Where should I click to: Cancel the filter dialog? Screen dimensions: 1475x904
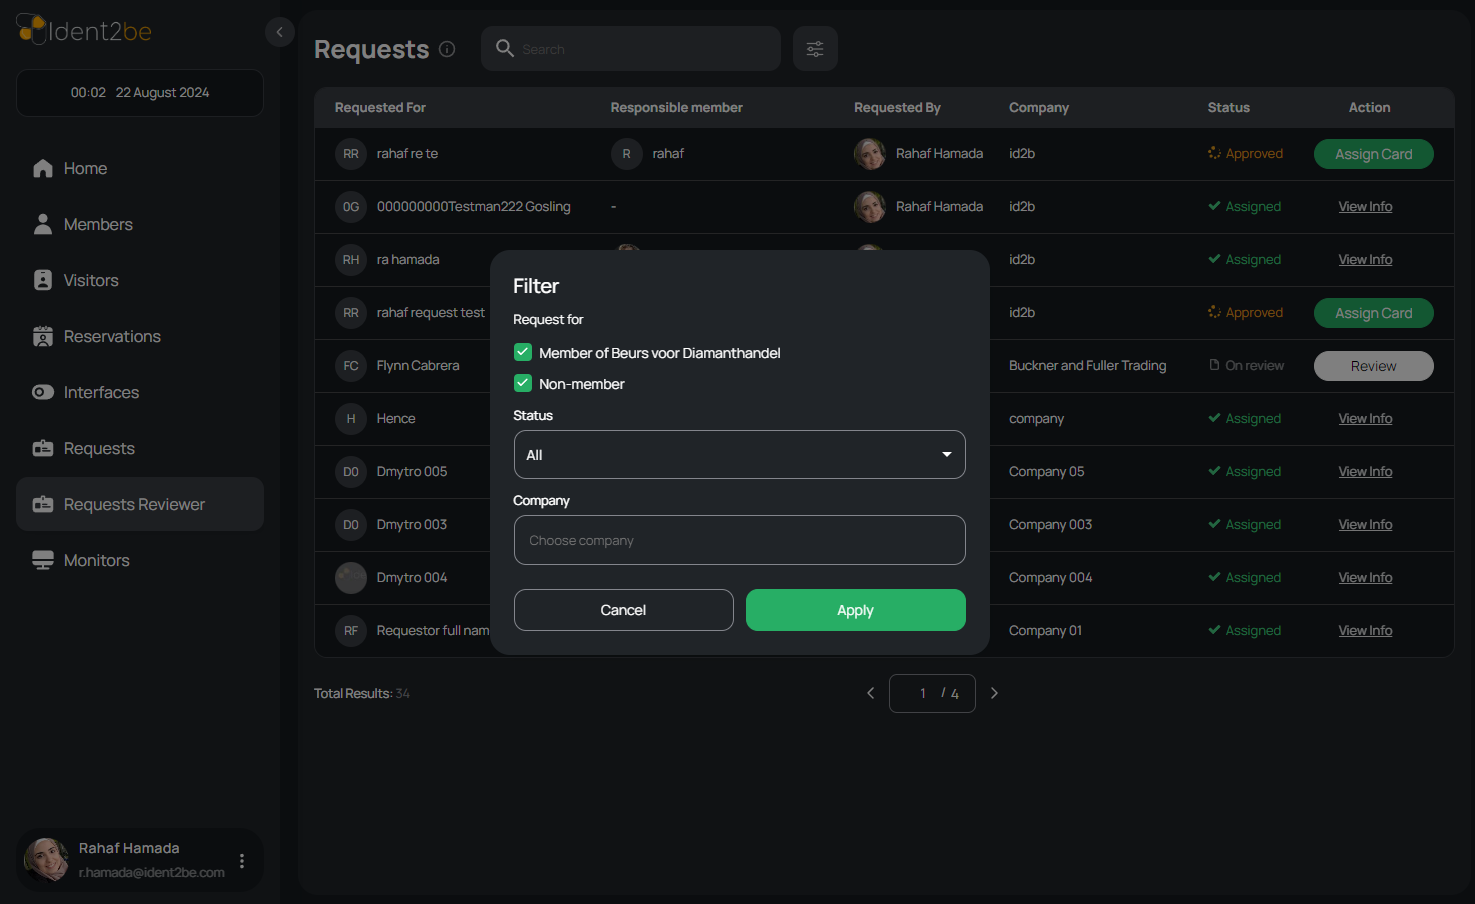pyautogui.click(x=624, y=610)
